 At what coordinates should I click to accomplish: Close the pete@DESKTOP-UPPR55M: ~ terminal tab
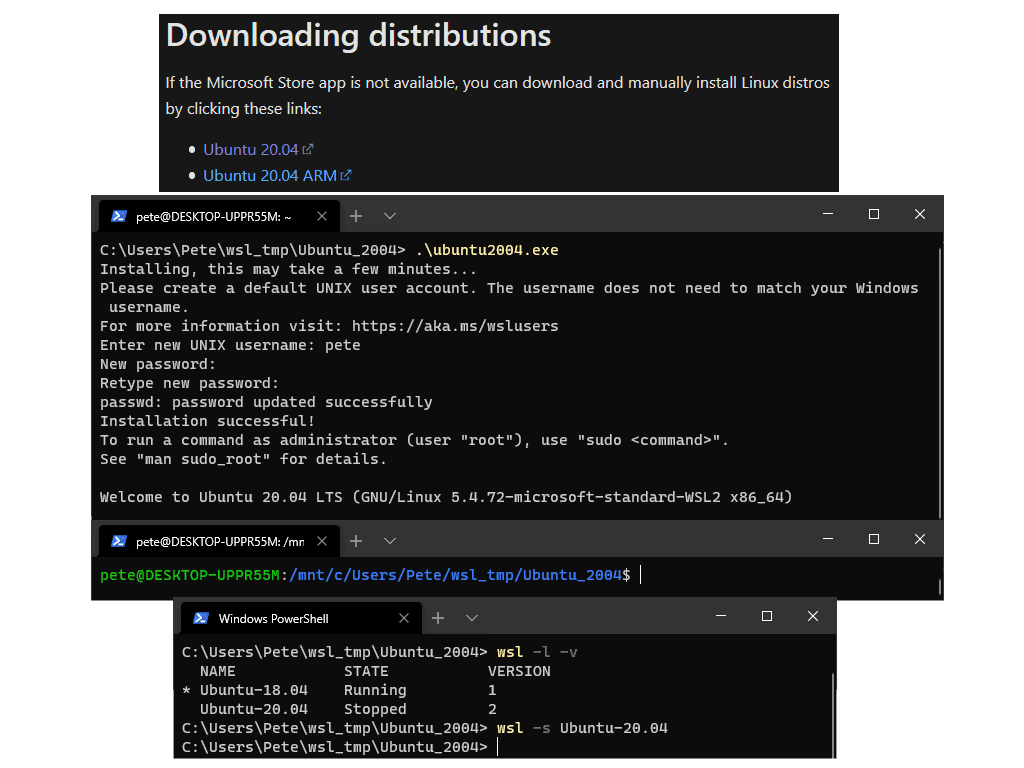(x=322, y=215)
